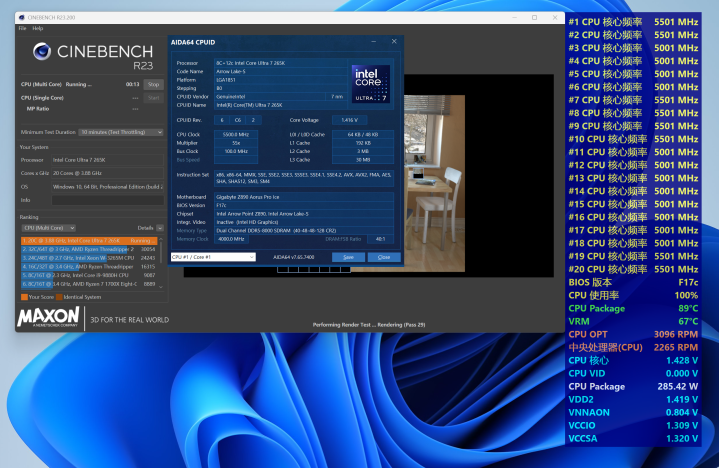
Task: Open the Ranking CPU (Multi Core) dropdown
Action: [48, 228]
